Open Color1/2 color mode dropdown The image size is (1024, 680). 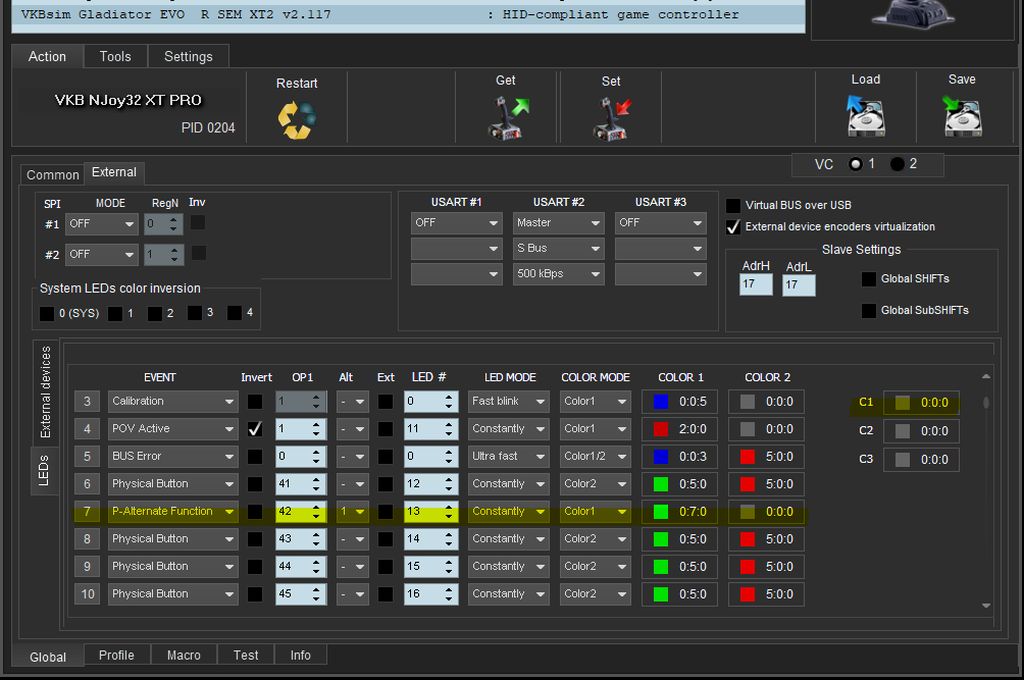[595, 456]
